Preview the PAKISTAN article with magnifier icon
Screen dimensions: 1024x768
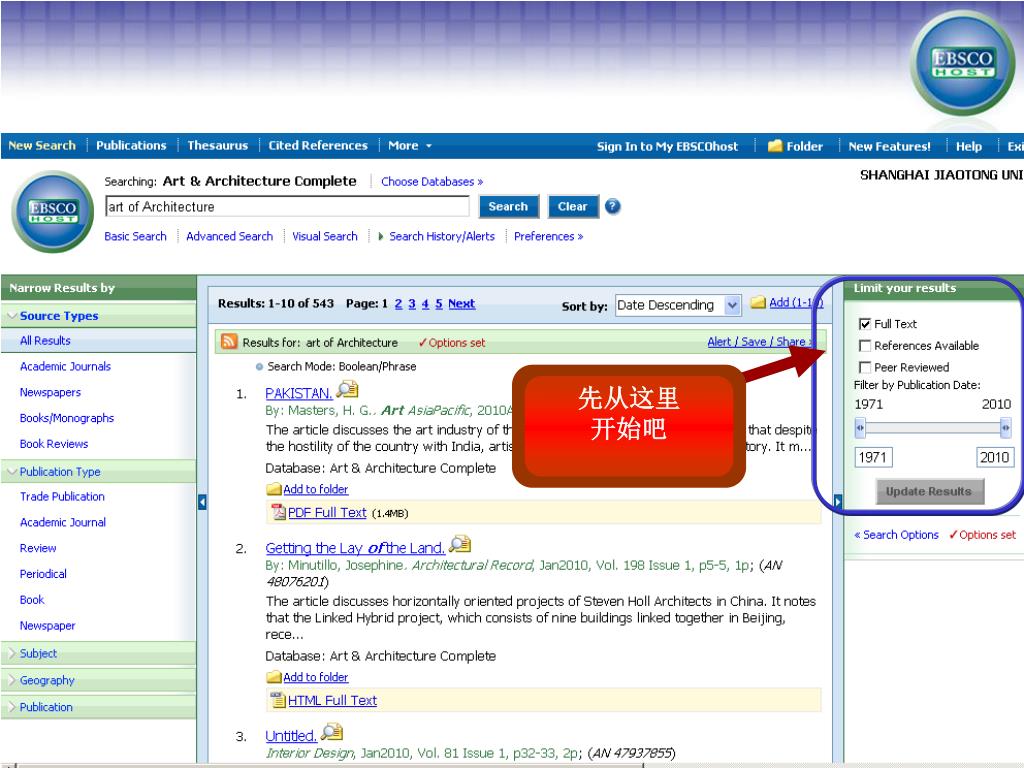(x=348, y=389)
